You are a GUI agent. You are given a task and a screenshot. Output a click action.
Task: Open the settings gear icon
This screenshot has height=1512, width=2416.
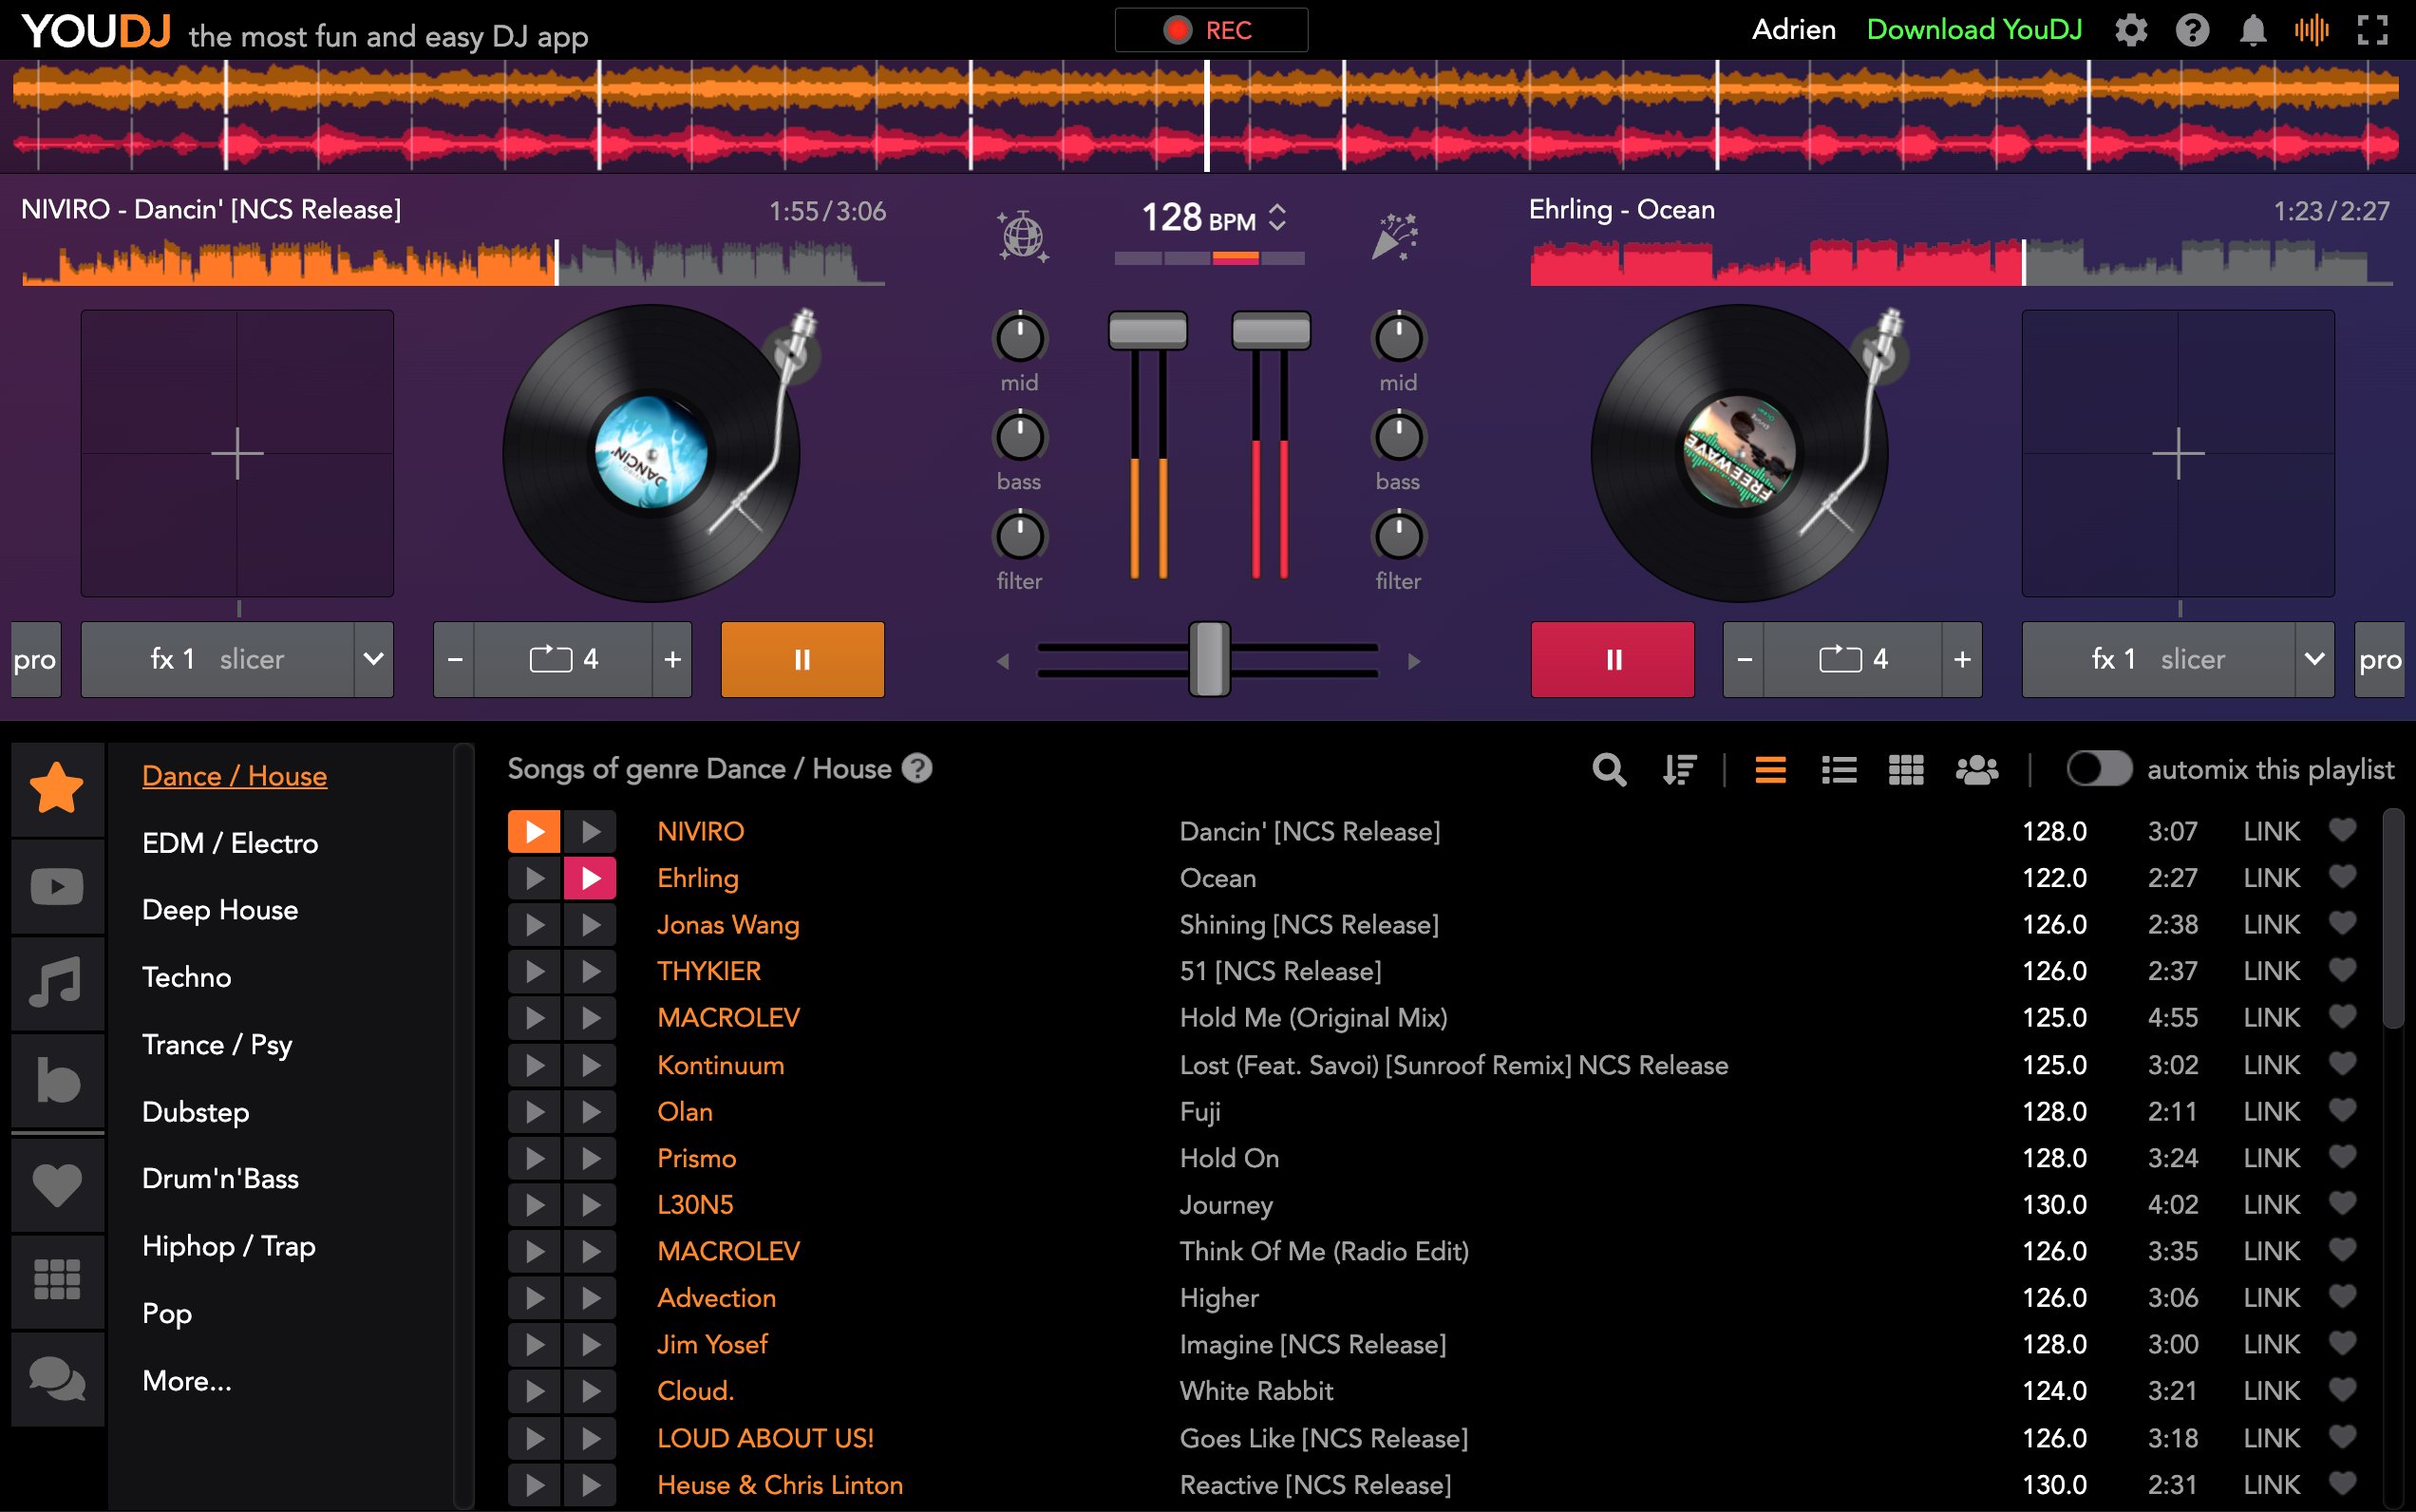[2130, 30]
